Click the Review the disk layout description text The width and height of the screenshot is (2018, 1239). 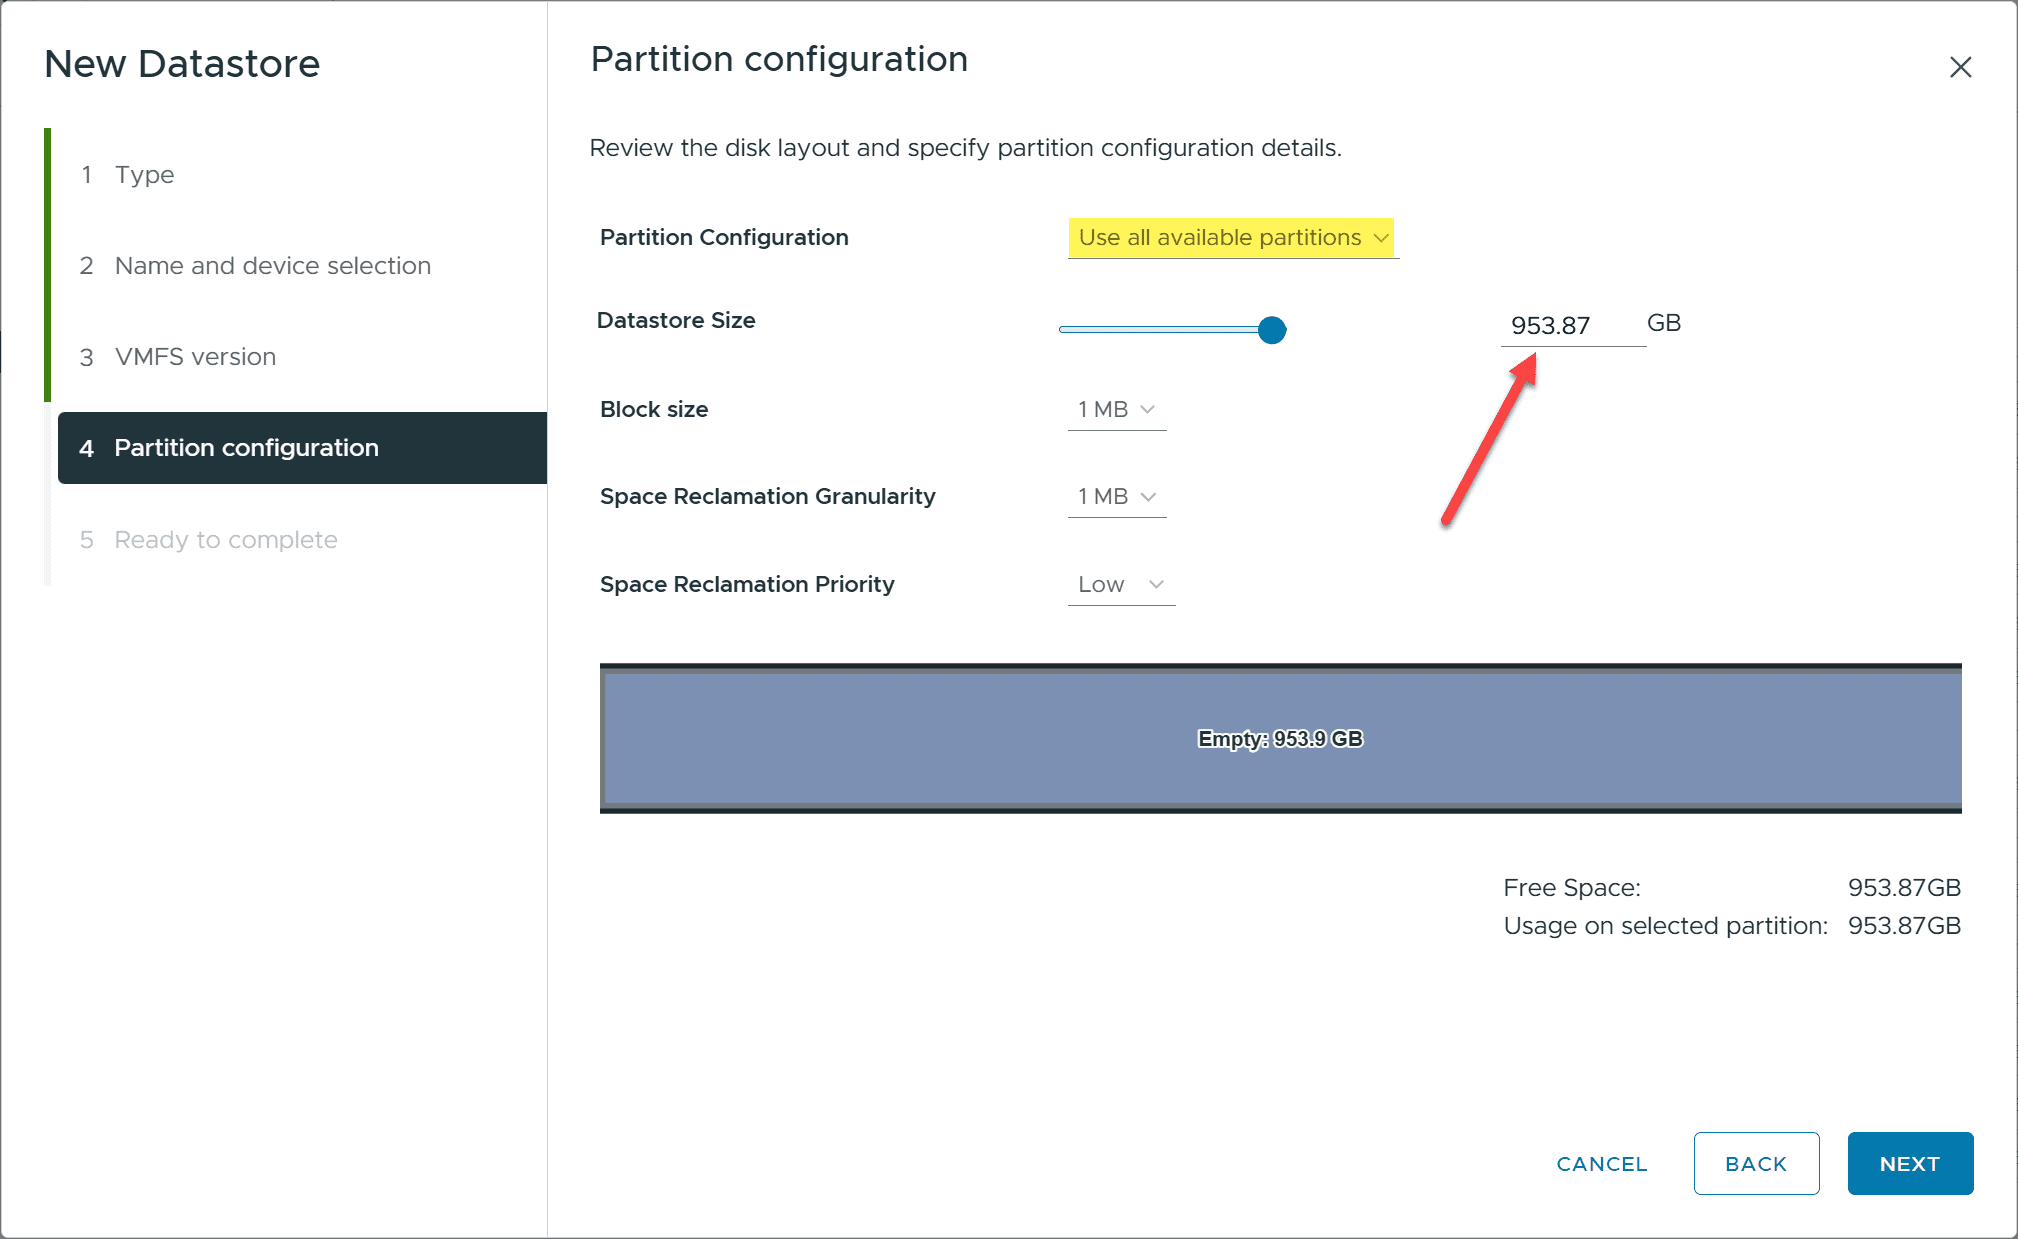point(966,148)
